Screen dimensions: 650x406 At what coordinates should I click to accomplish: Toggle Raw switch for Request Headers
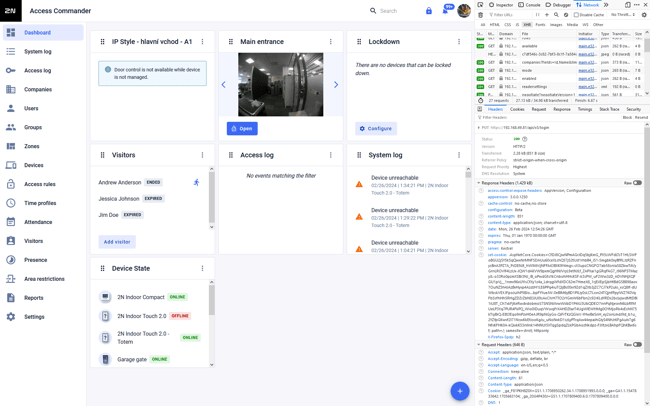[x=637, y=345]
